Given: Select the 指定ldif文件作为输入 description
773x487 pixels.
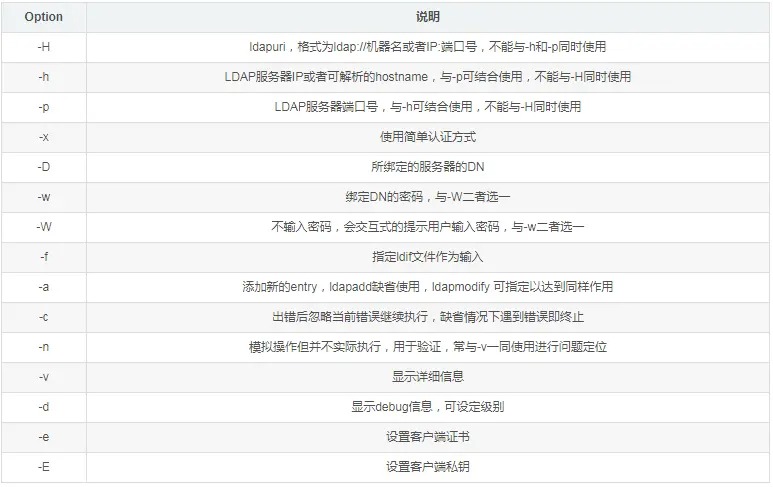Looking at the screenshot, I should 427,257.
